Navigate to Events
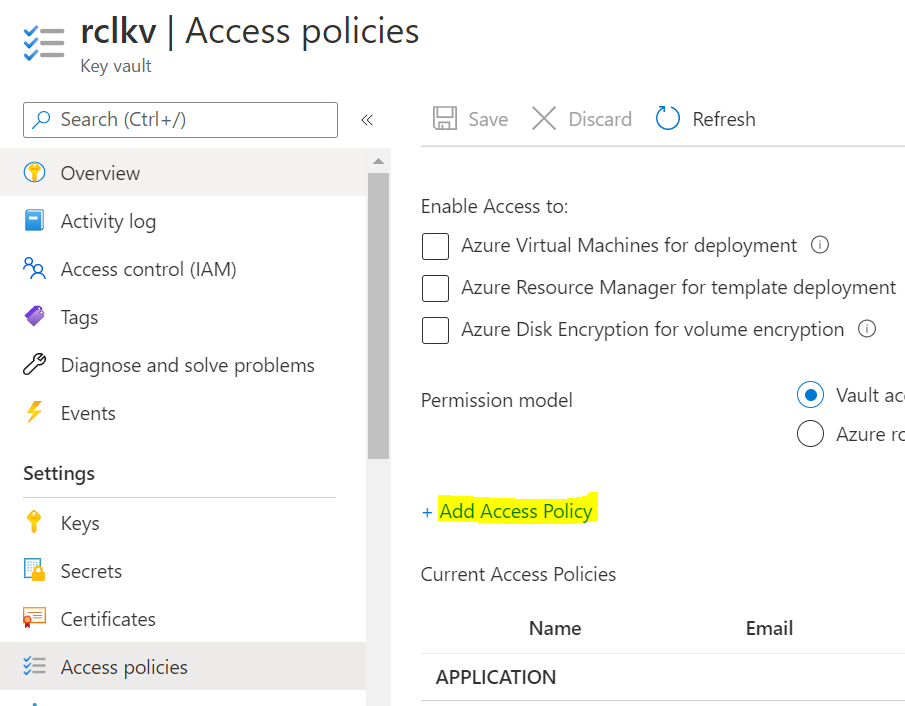 pos(183,413)
